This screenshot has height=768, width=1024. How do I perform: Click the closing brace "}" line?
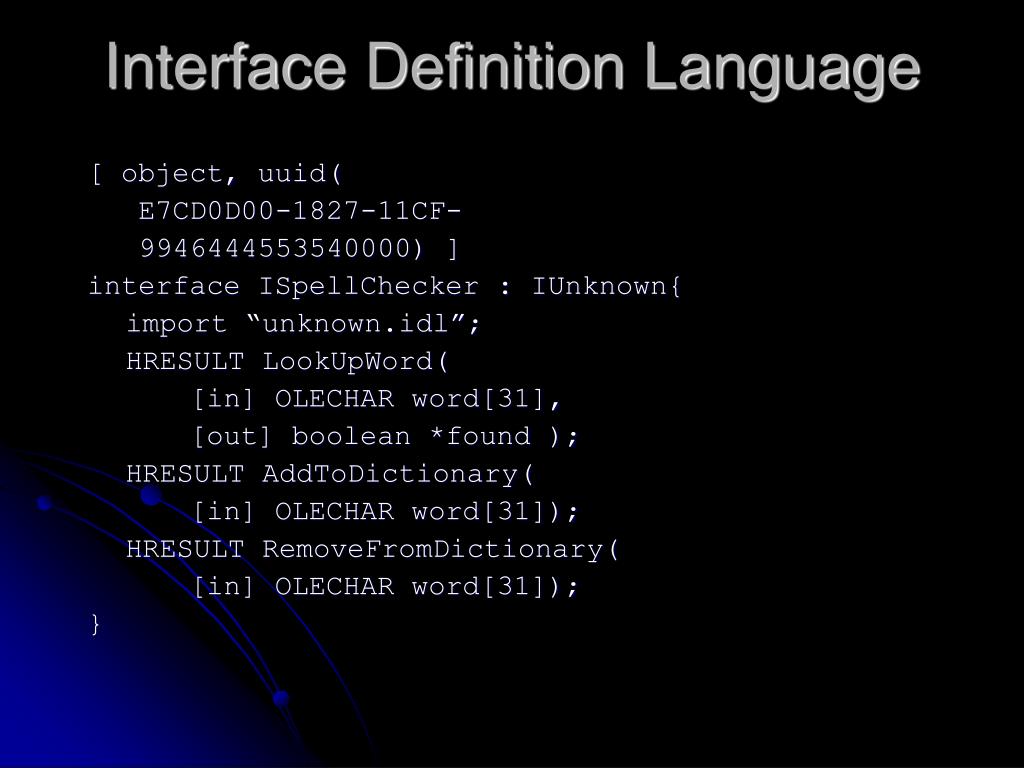[x=96, y=624]
